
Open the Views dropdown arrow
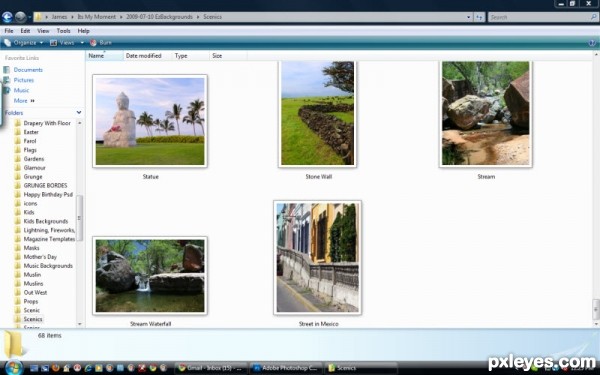click(x=82, y=43)
